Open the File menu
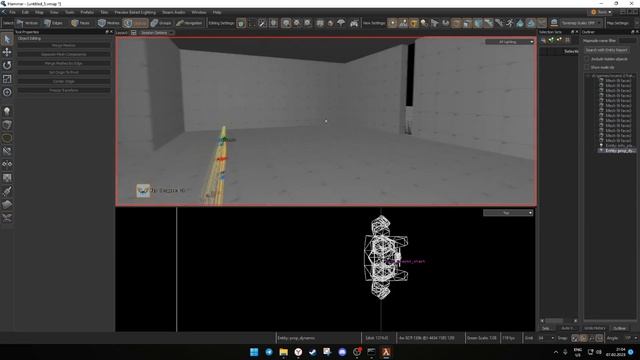The width and height of the screenshot is (640, 360). coord(12,12)
